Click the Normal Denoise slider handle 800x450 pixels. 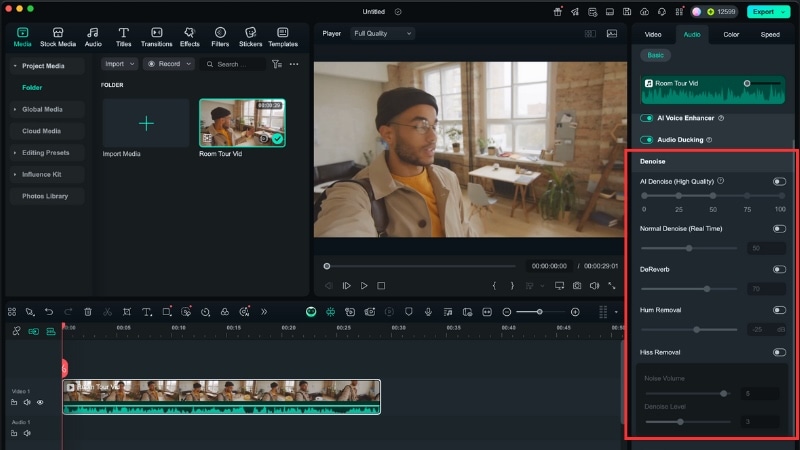689,248
